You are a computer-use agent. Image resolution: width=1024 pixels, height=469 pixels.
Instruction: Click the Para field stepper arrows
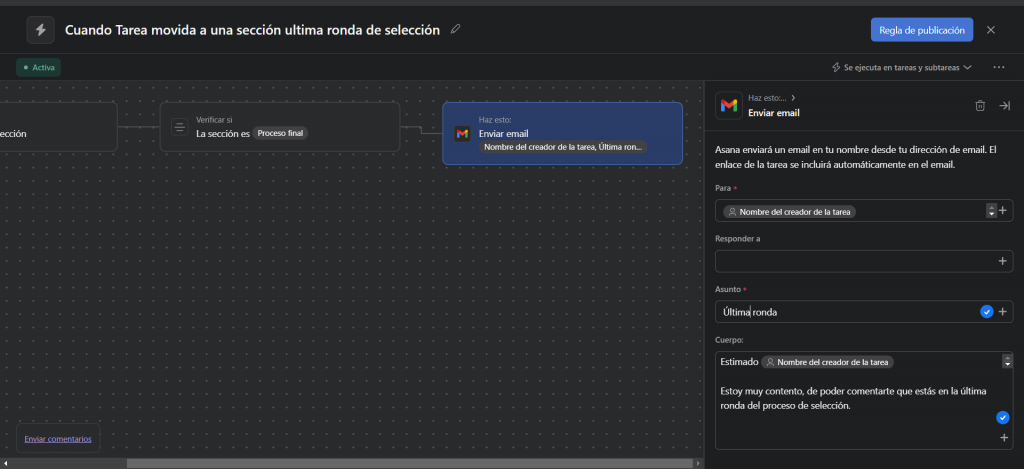pos(991,211)
